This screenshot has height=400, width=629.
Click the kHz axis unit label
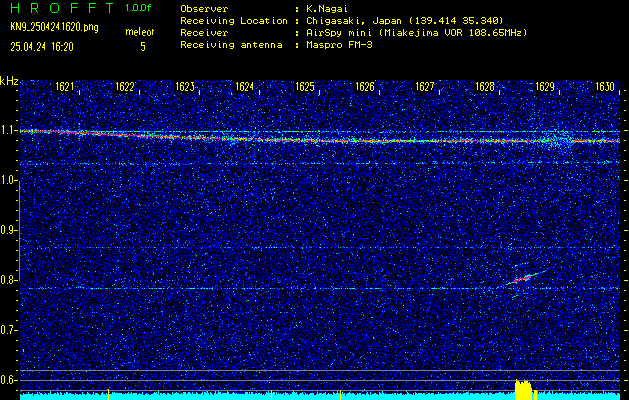(9, 81)
